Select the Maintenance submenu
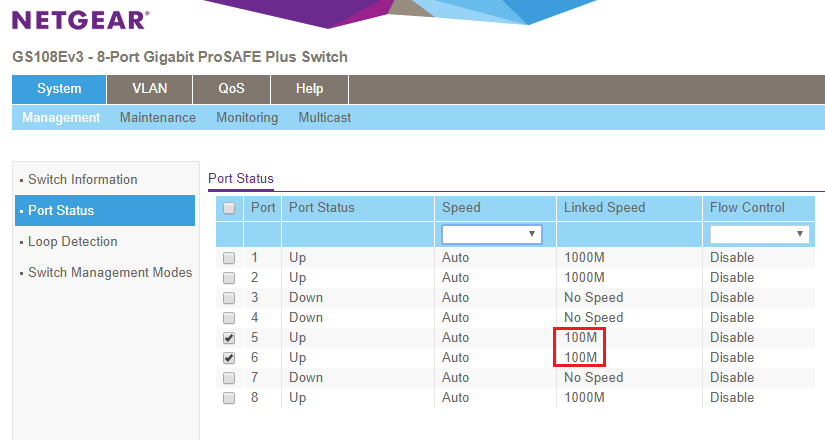The image size is (825, 440). point(157,118)
